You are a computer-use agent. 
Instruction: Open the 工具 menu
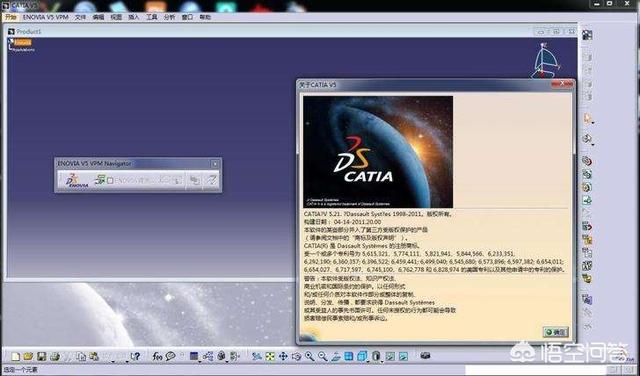pyautogui.click(x=151, y=17)
